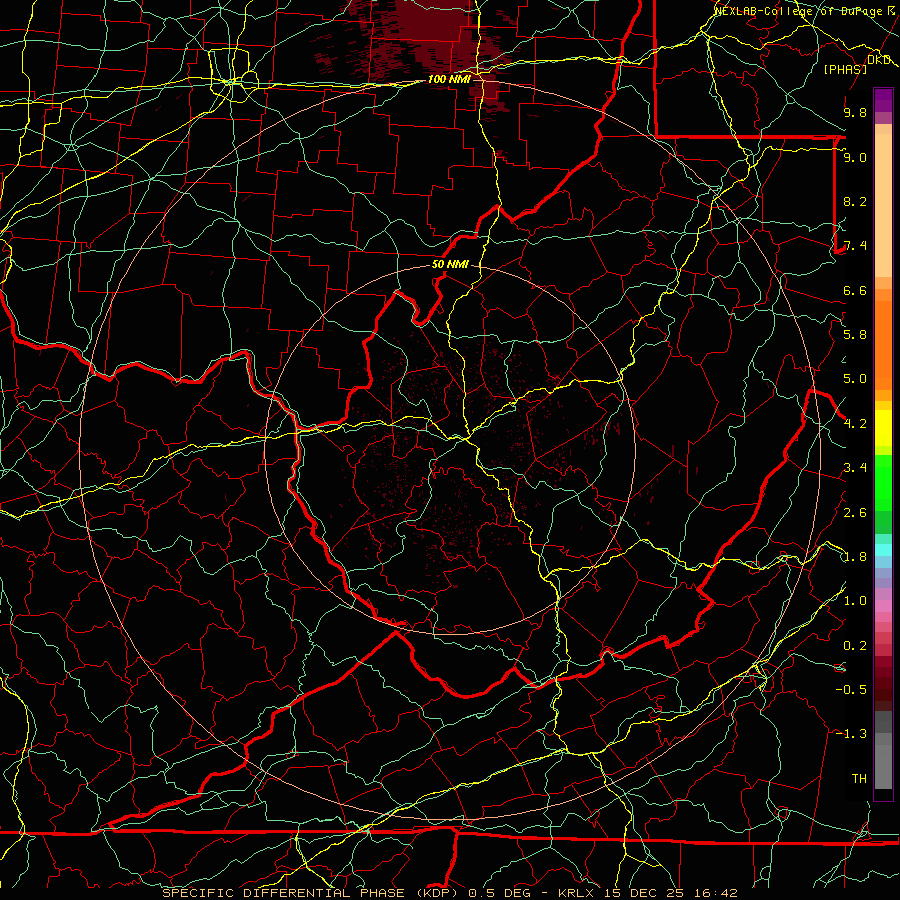Select the orange segment of color bar
Viewport: 900px width, 900px height.
pyautogui.click(x=883, y=346)
